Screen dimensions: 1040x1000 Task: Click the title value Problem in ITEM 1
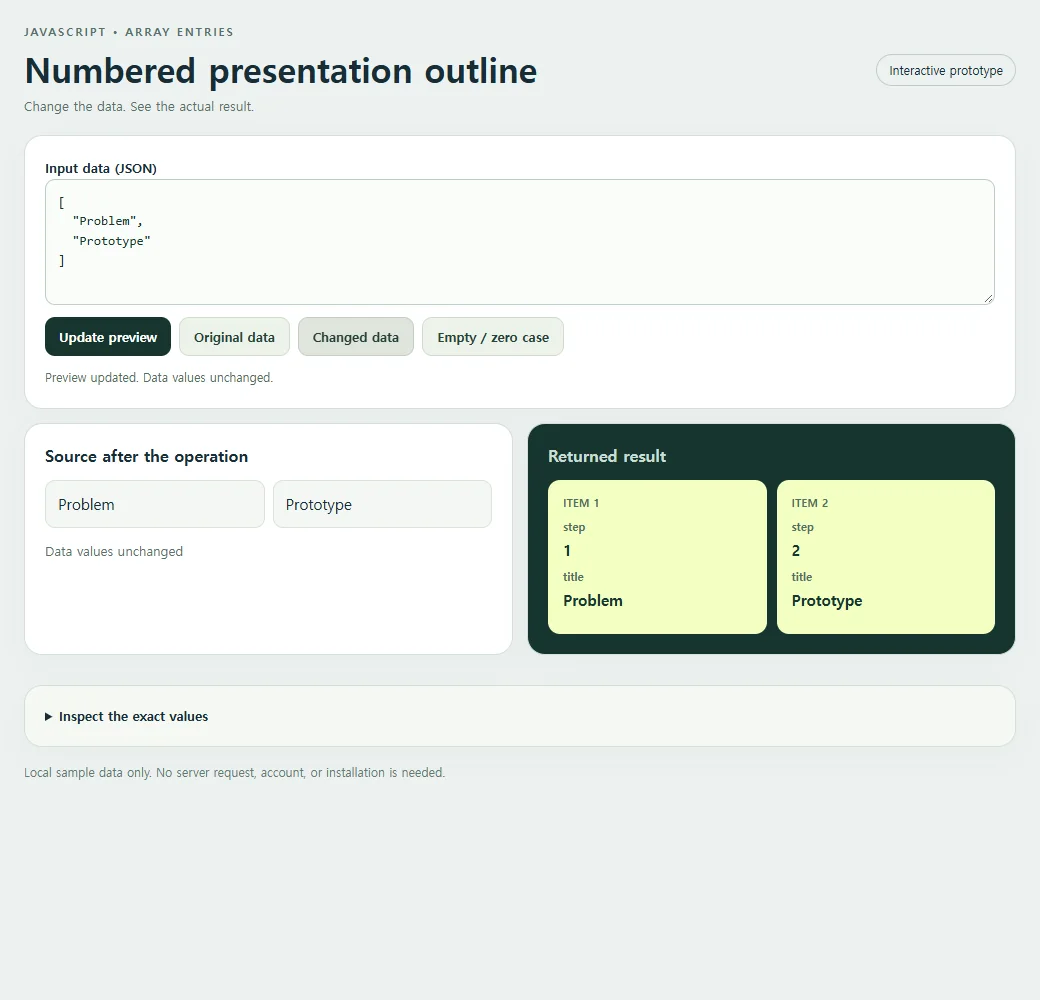[593, 601]
